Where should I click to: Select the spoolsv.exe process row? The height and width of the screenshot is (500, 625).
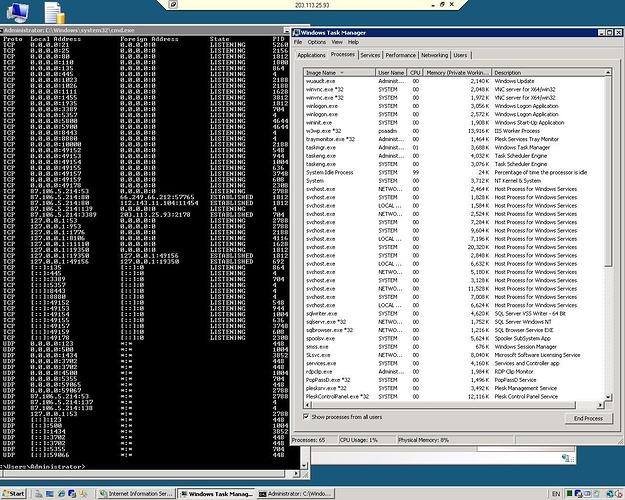[x=454, y=339]
